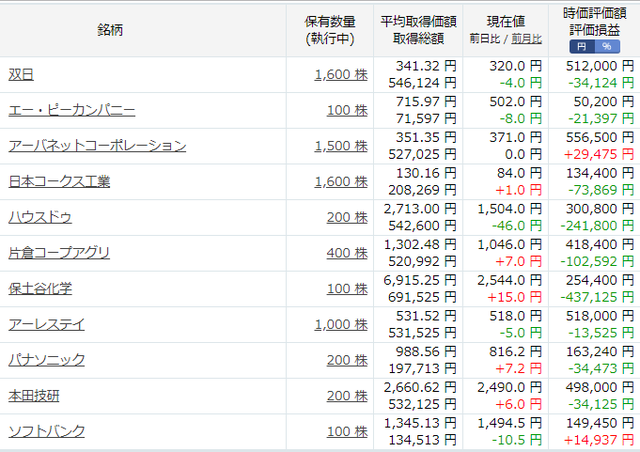The image size is (640, 452).
Task: Click 400 株 quantity for 片倉コープアグリ
Action: pyautogui.click(x=347, y=253)
